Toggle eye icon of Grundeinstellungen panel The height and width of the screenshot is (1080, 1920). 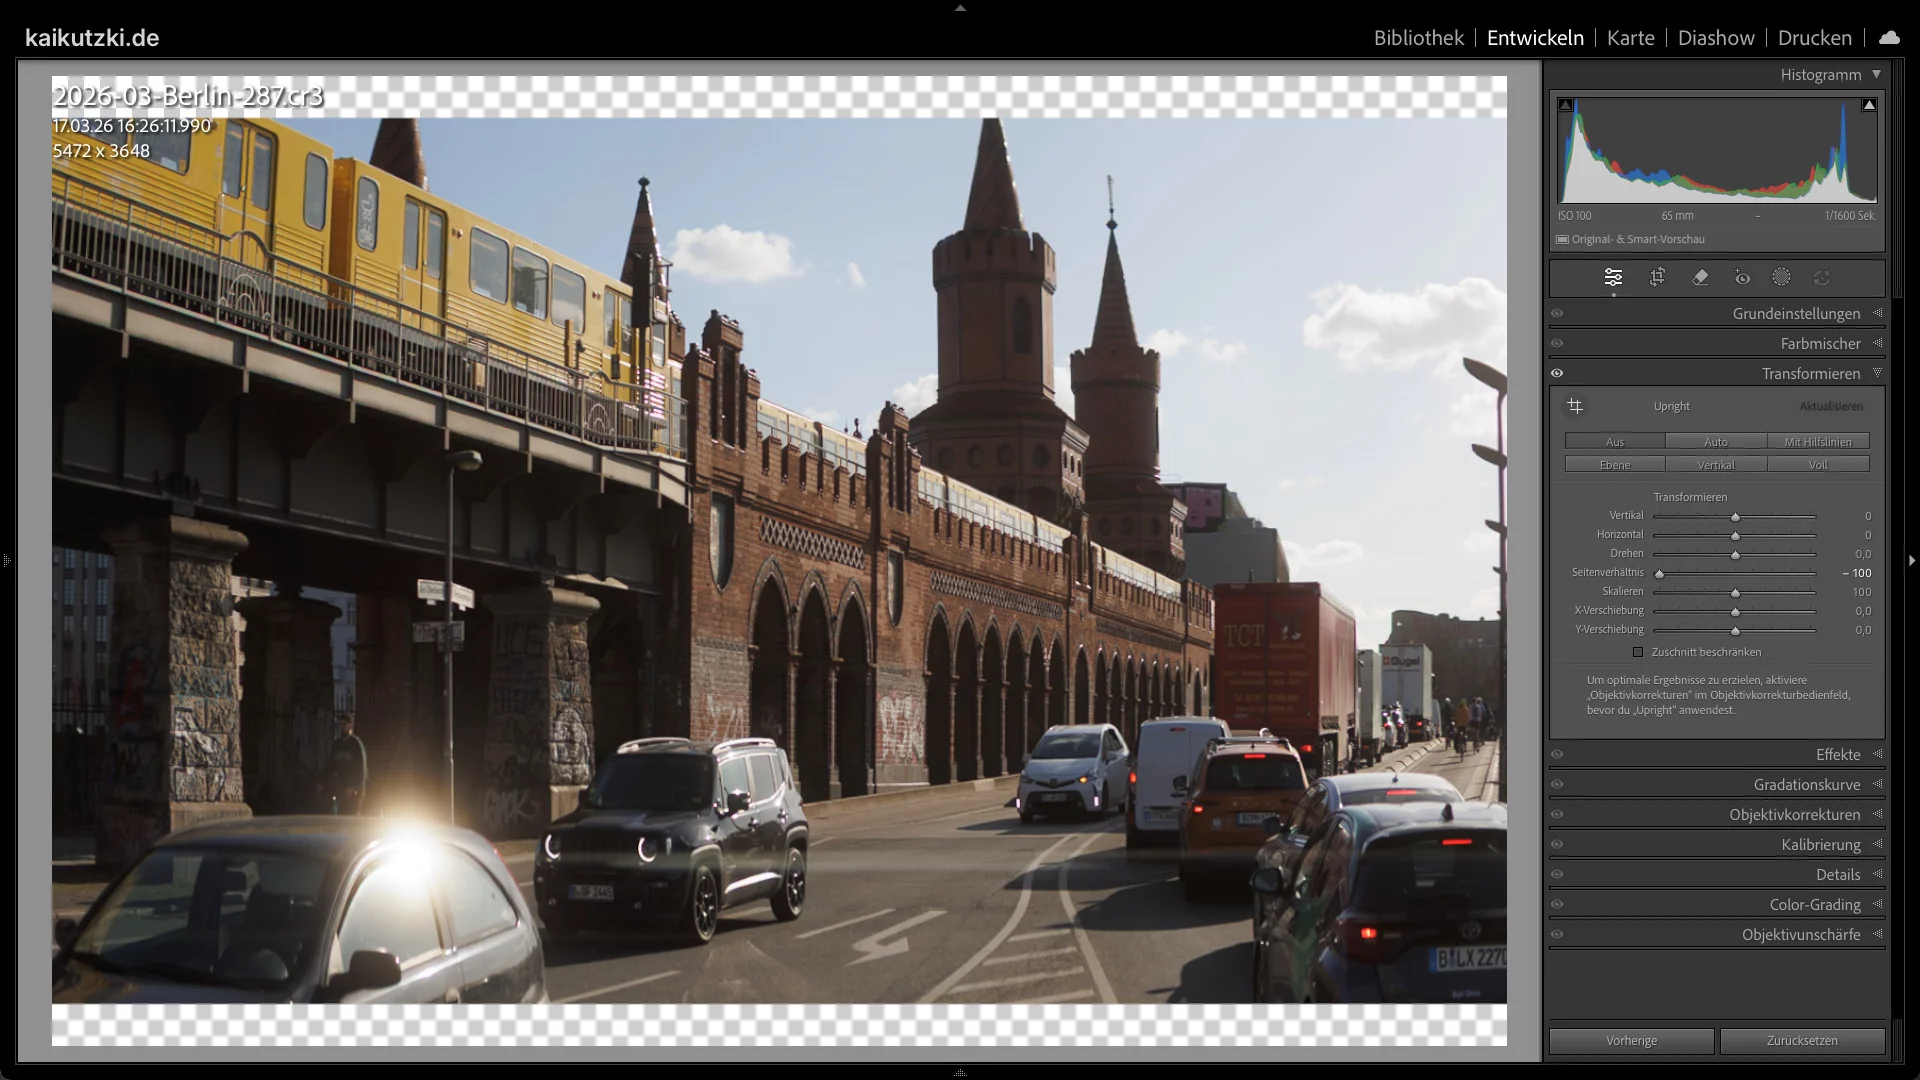(x=1557, y=313)
